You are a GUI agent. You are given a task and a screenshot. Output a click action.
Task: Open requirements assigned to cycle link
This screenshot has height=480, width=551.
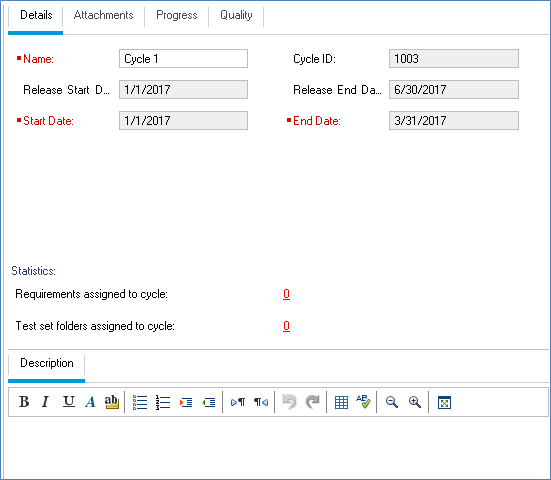(x=286, y=294)
